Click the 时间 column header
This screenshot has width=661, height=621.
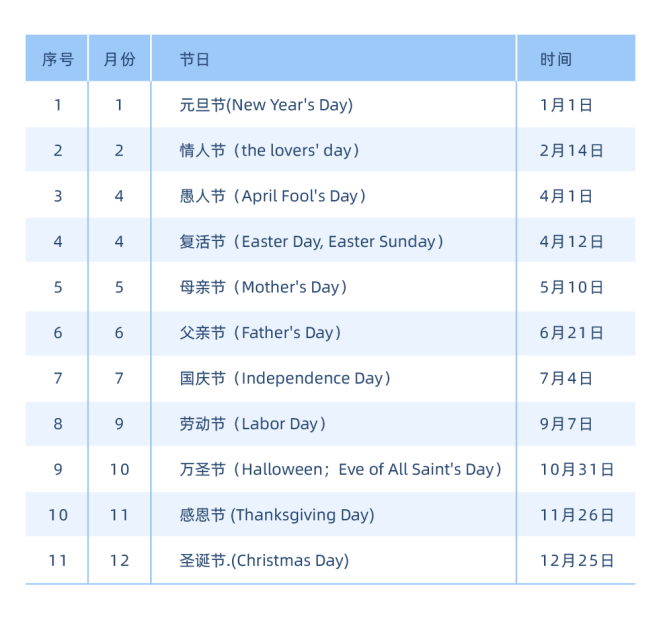556,59
